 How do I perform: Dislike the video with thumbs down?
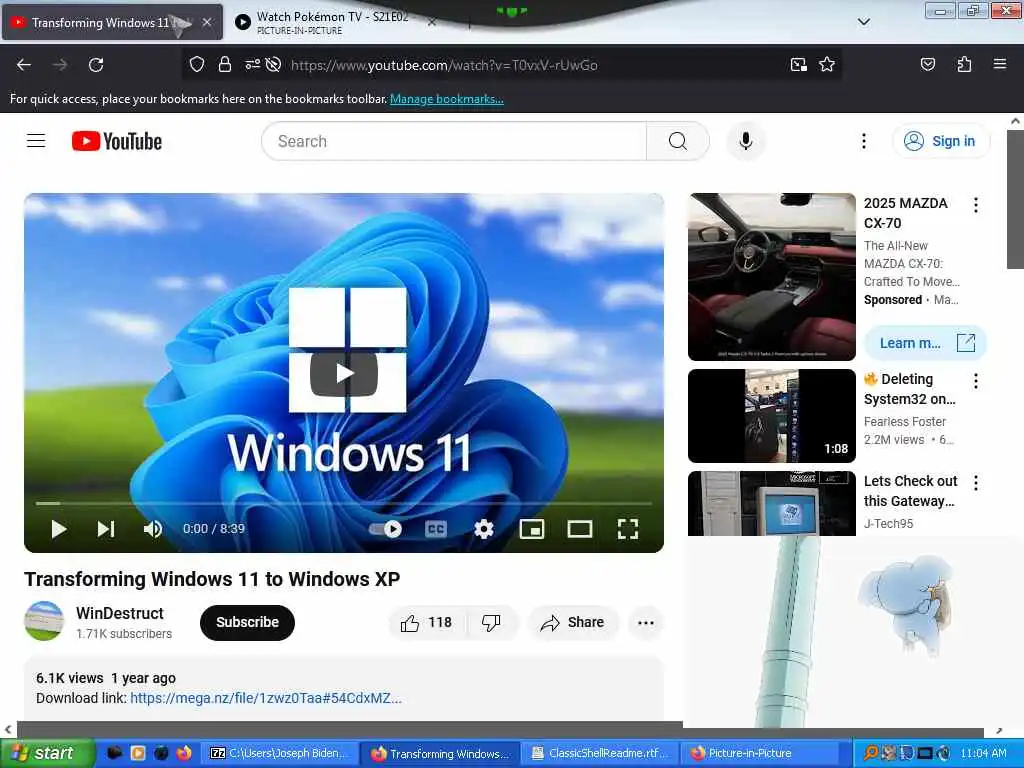(491, 622)
